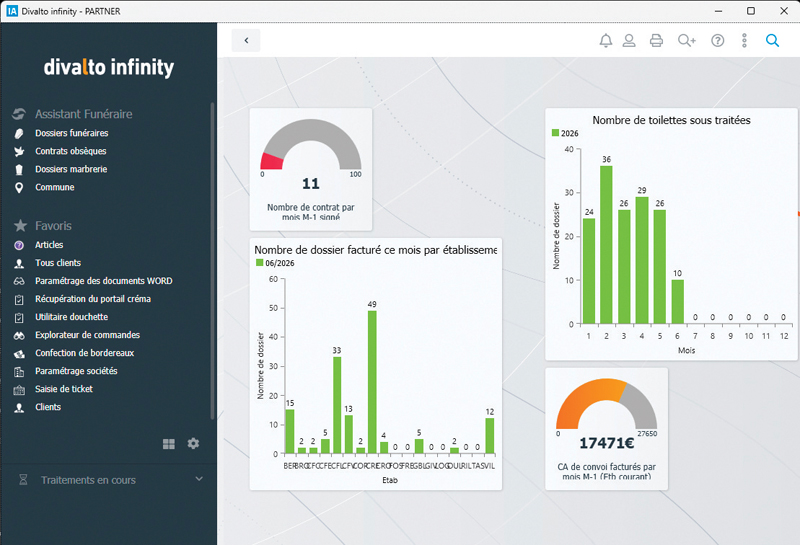Click the Commune map pin icon
The image size is (800, 545).
(x=19, y=188)
